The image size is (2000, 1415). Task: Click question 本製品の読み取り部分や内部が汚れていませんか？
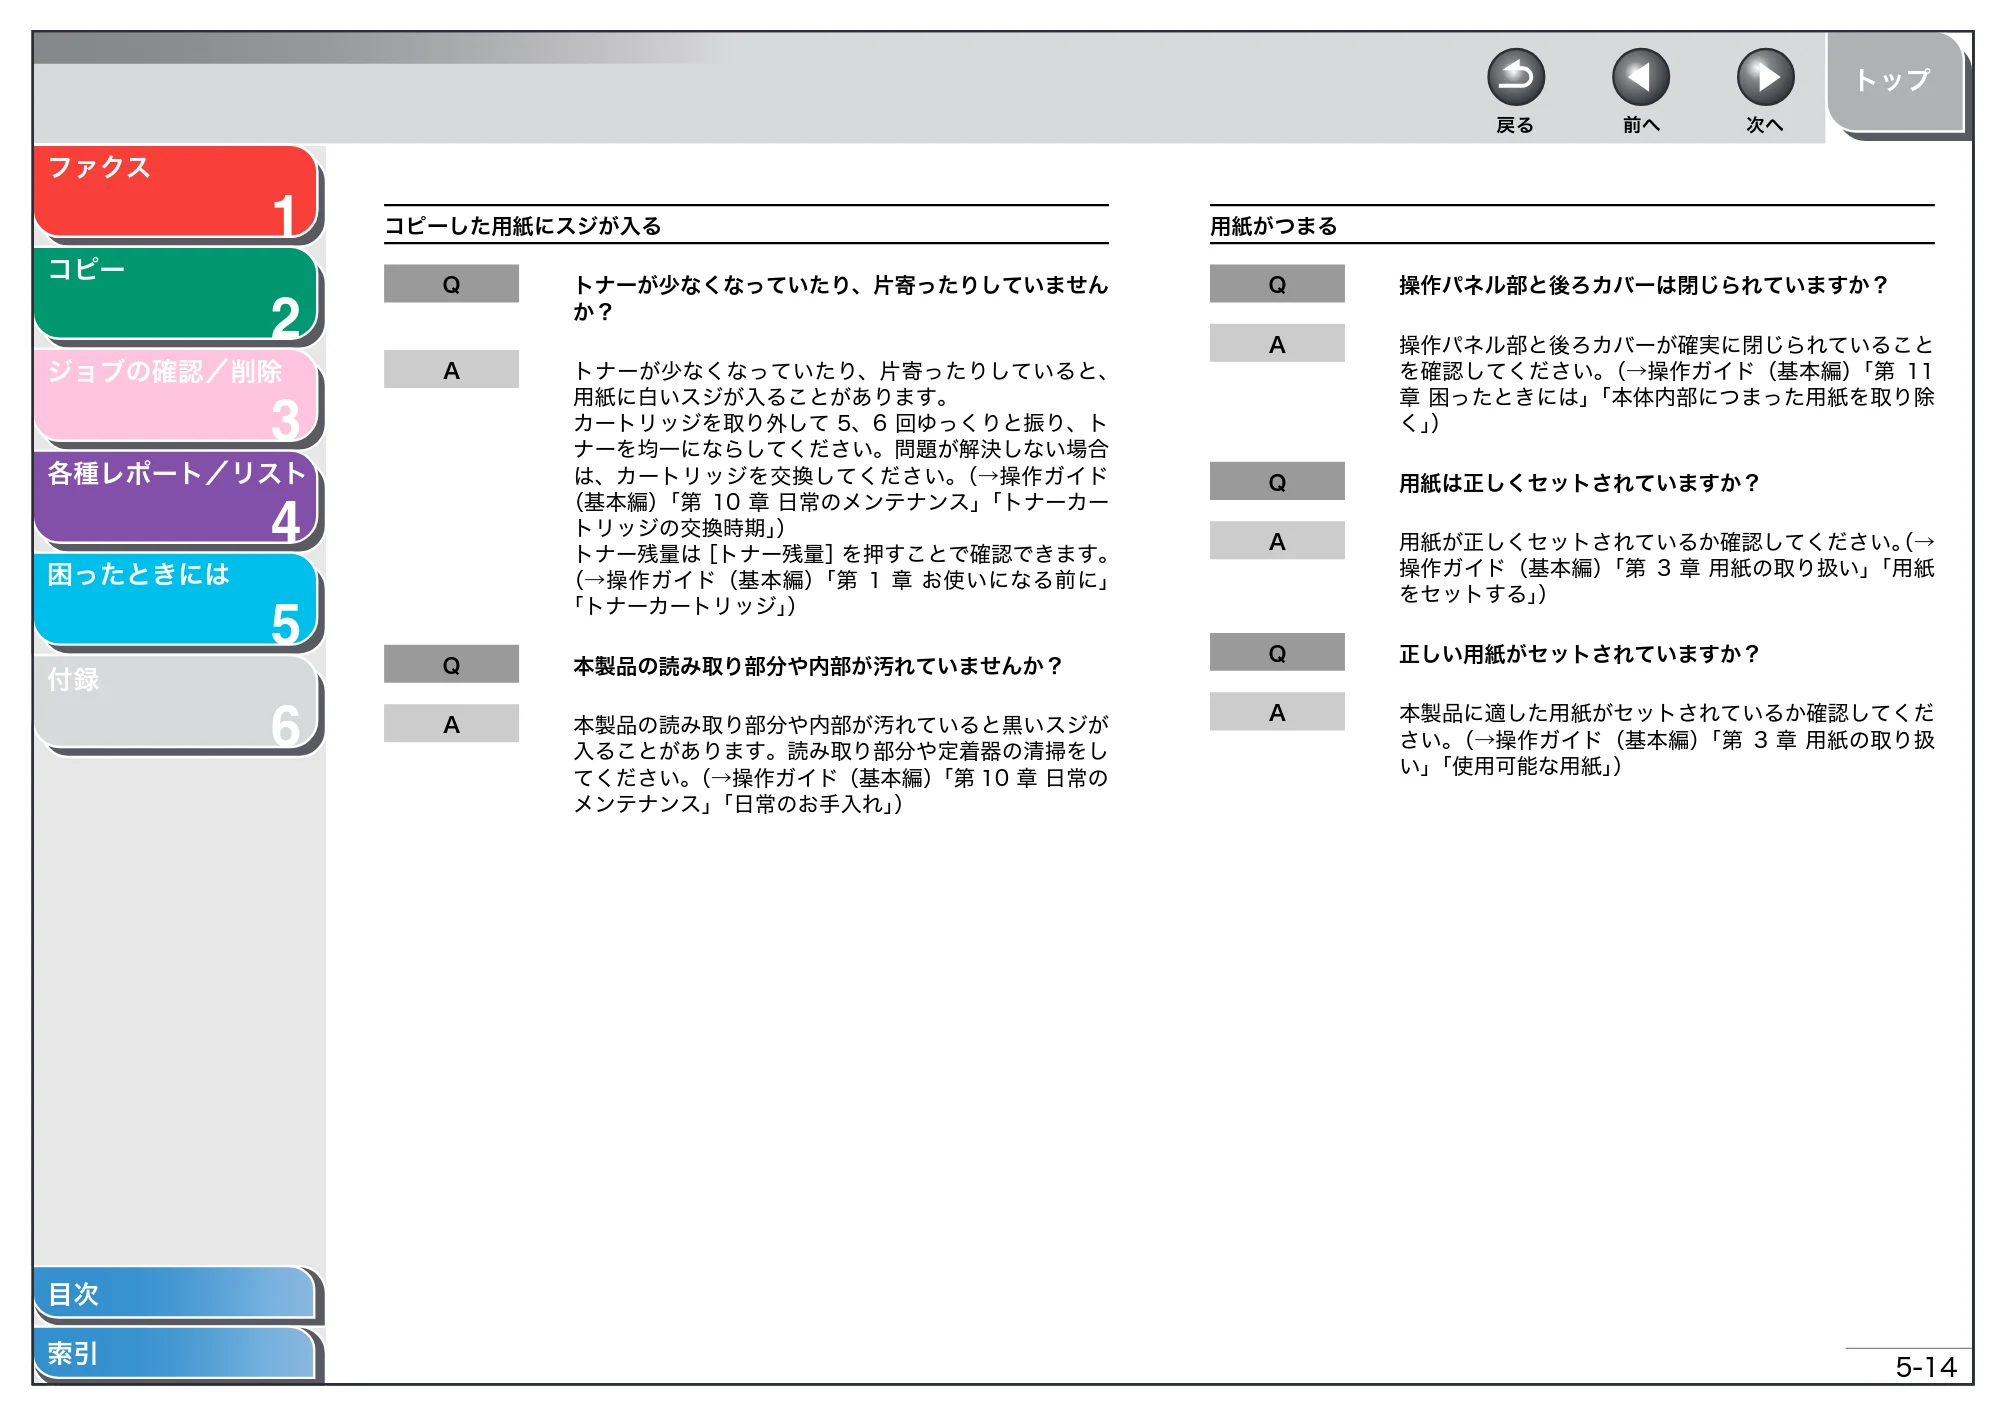point(817,666)
